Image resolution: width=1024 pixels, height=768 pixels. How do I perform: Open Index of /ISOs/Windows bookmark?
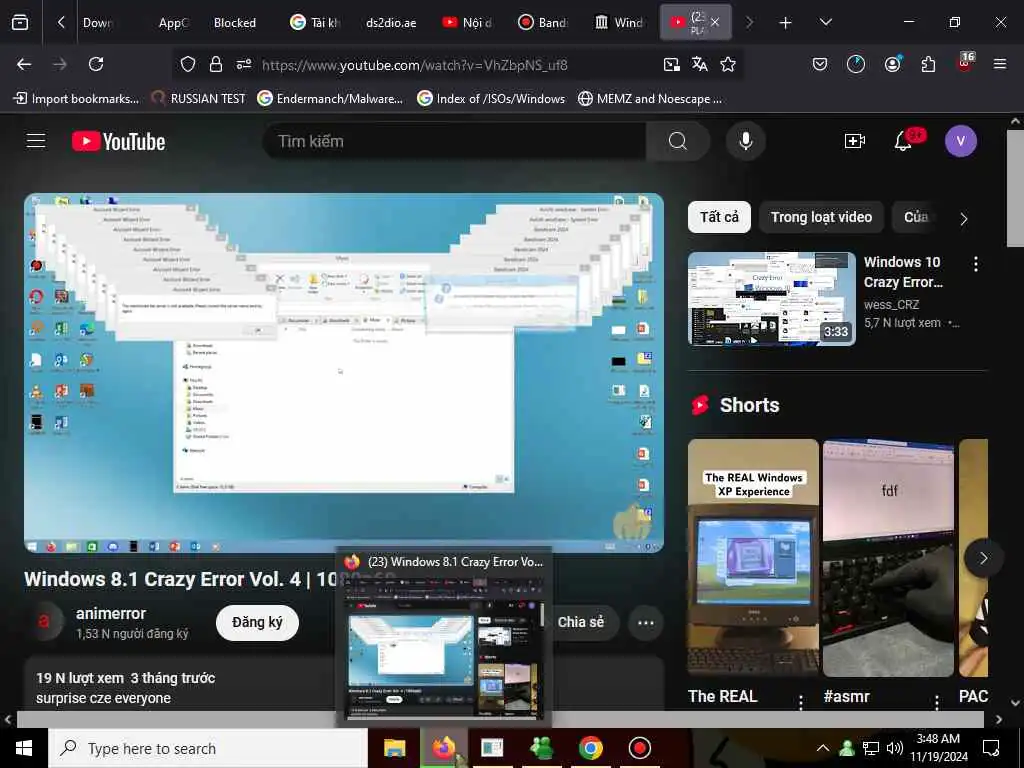point(490,99)
